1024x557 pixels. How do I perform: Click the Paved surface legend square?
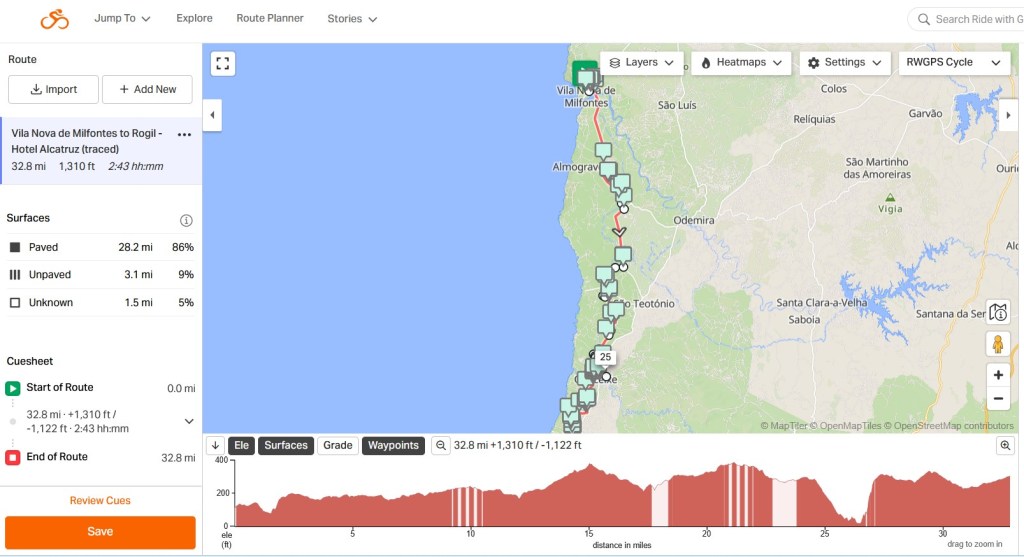click(15, 247)
